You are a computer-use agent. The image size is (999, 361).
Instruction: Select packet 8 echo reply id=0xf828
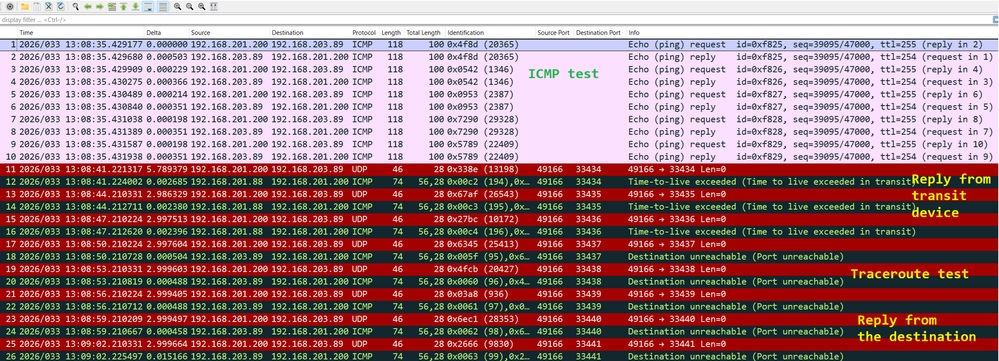click(x=500, y=132)
